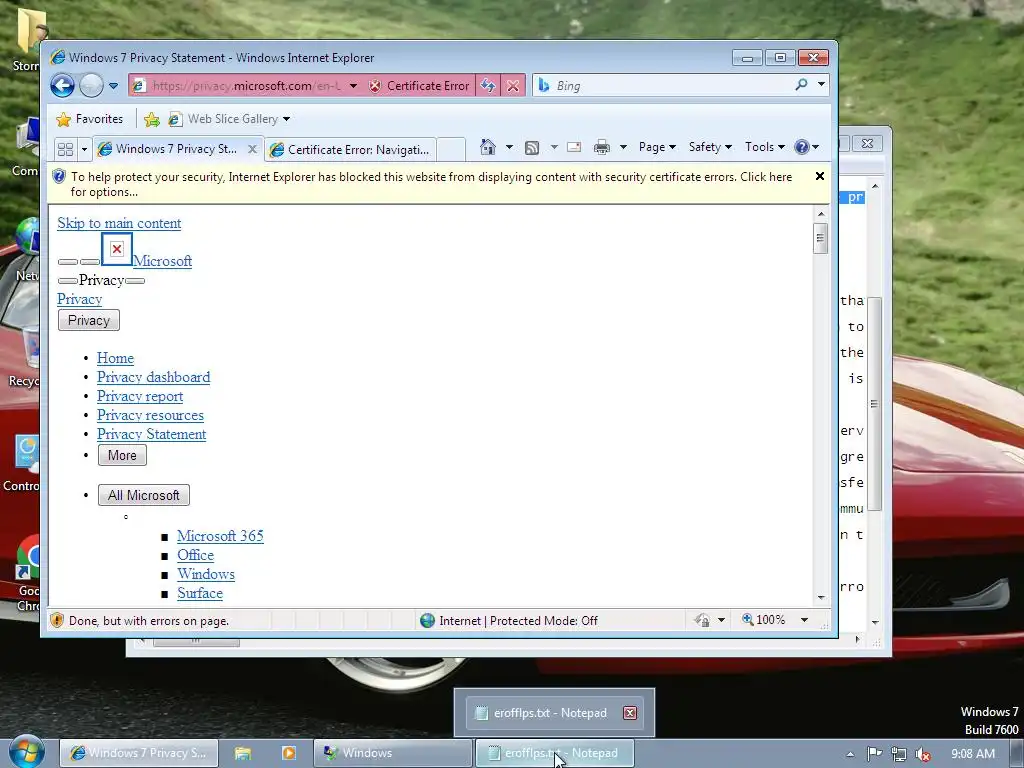Open the zoom level dropdown arrow
The width and height of the screenshot is (1024, 768).
coord(805,620)
